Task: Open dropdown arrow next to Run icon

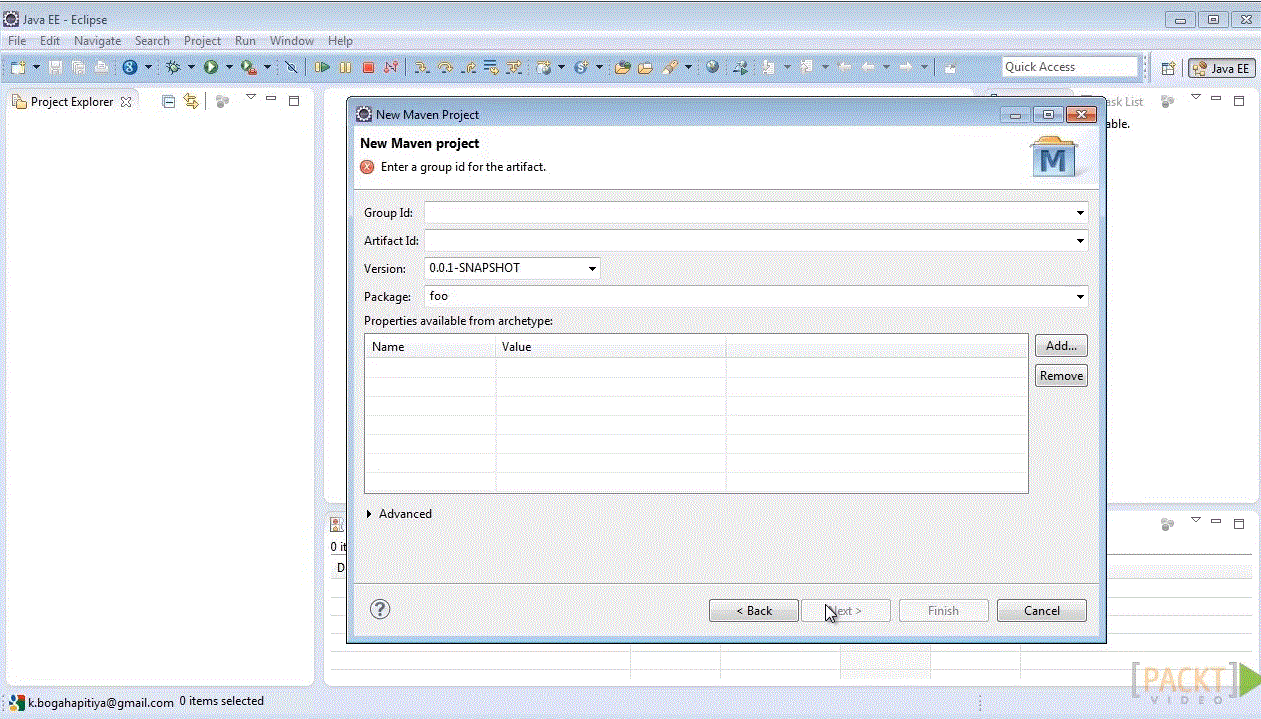Action: 229,67
